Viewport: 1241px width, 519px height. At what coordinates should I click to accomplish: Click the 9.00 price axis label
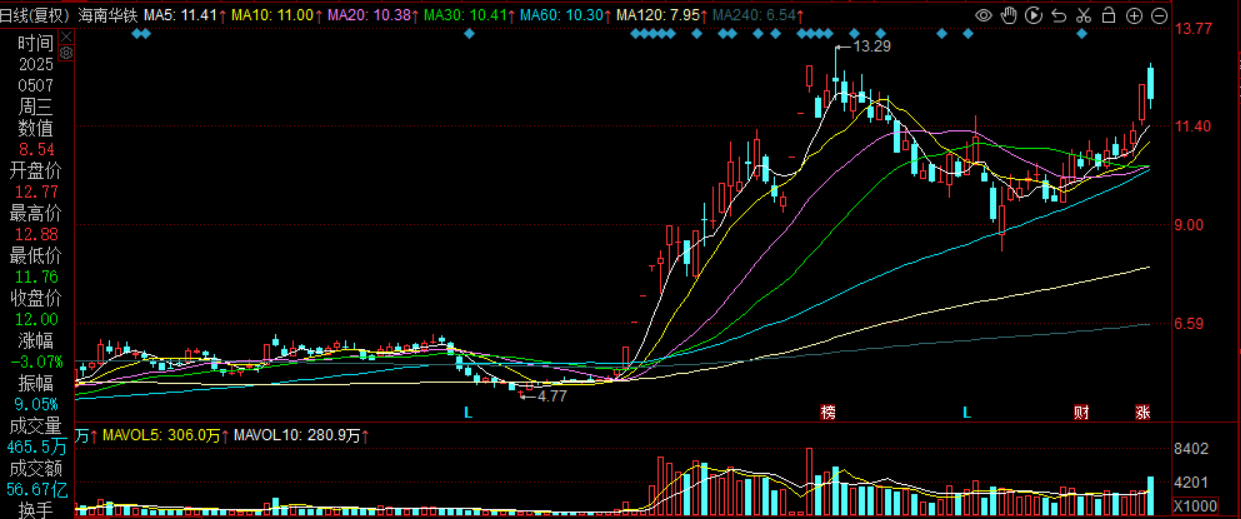tap(1188, 225)
